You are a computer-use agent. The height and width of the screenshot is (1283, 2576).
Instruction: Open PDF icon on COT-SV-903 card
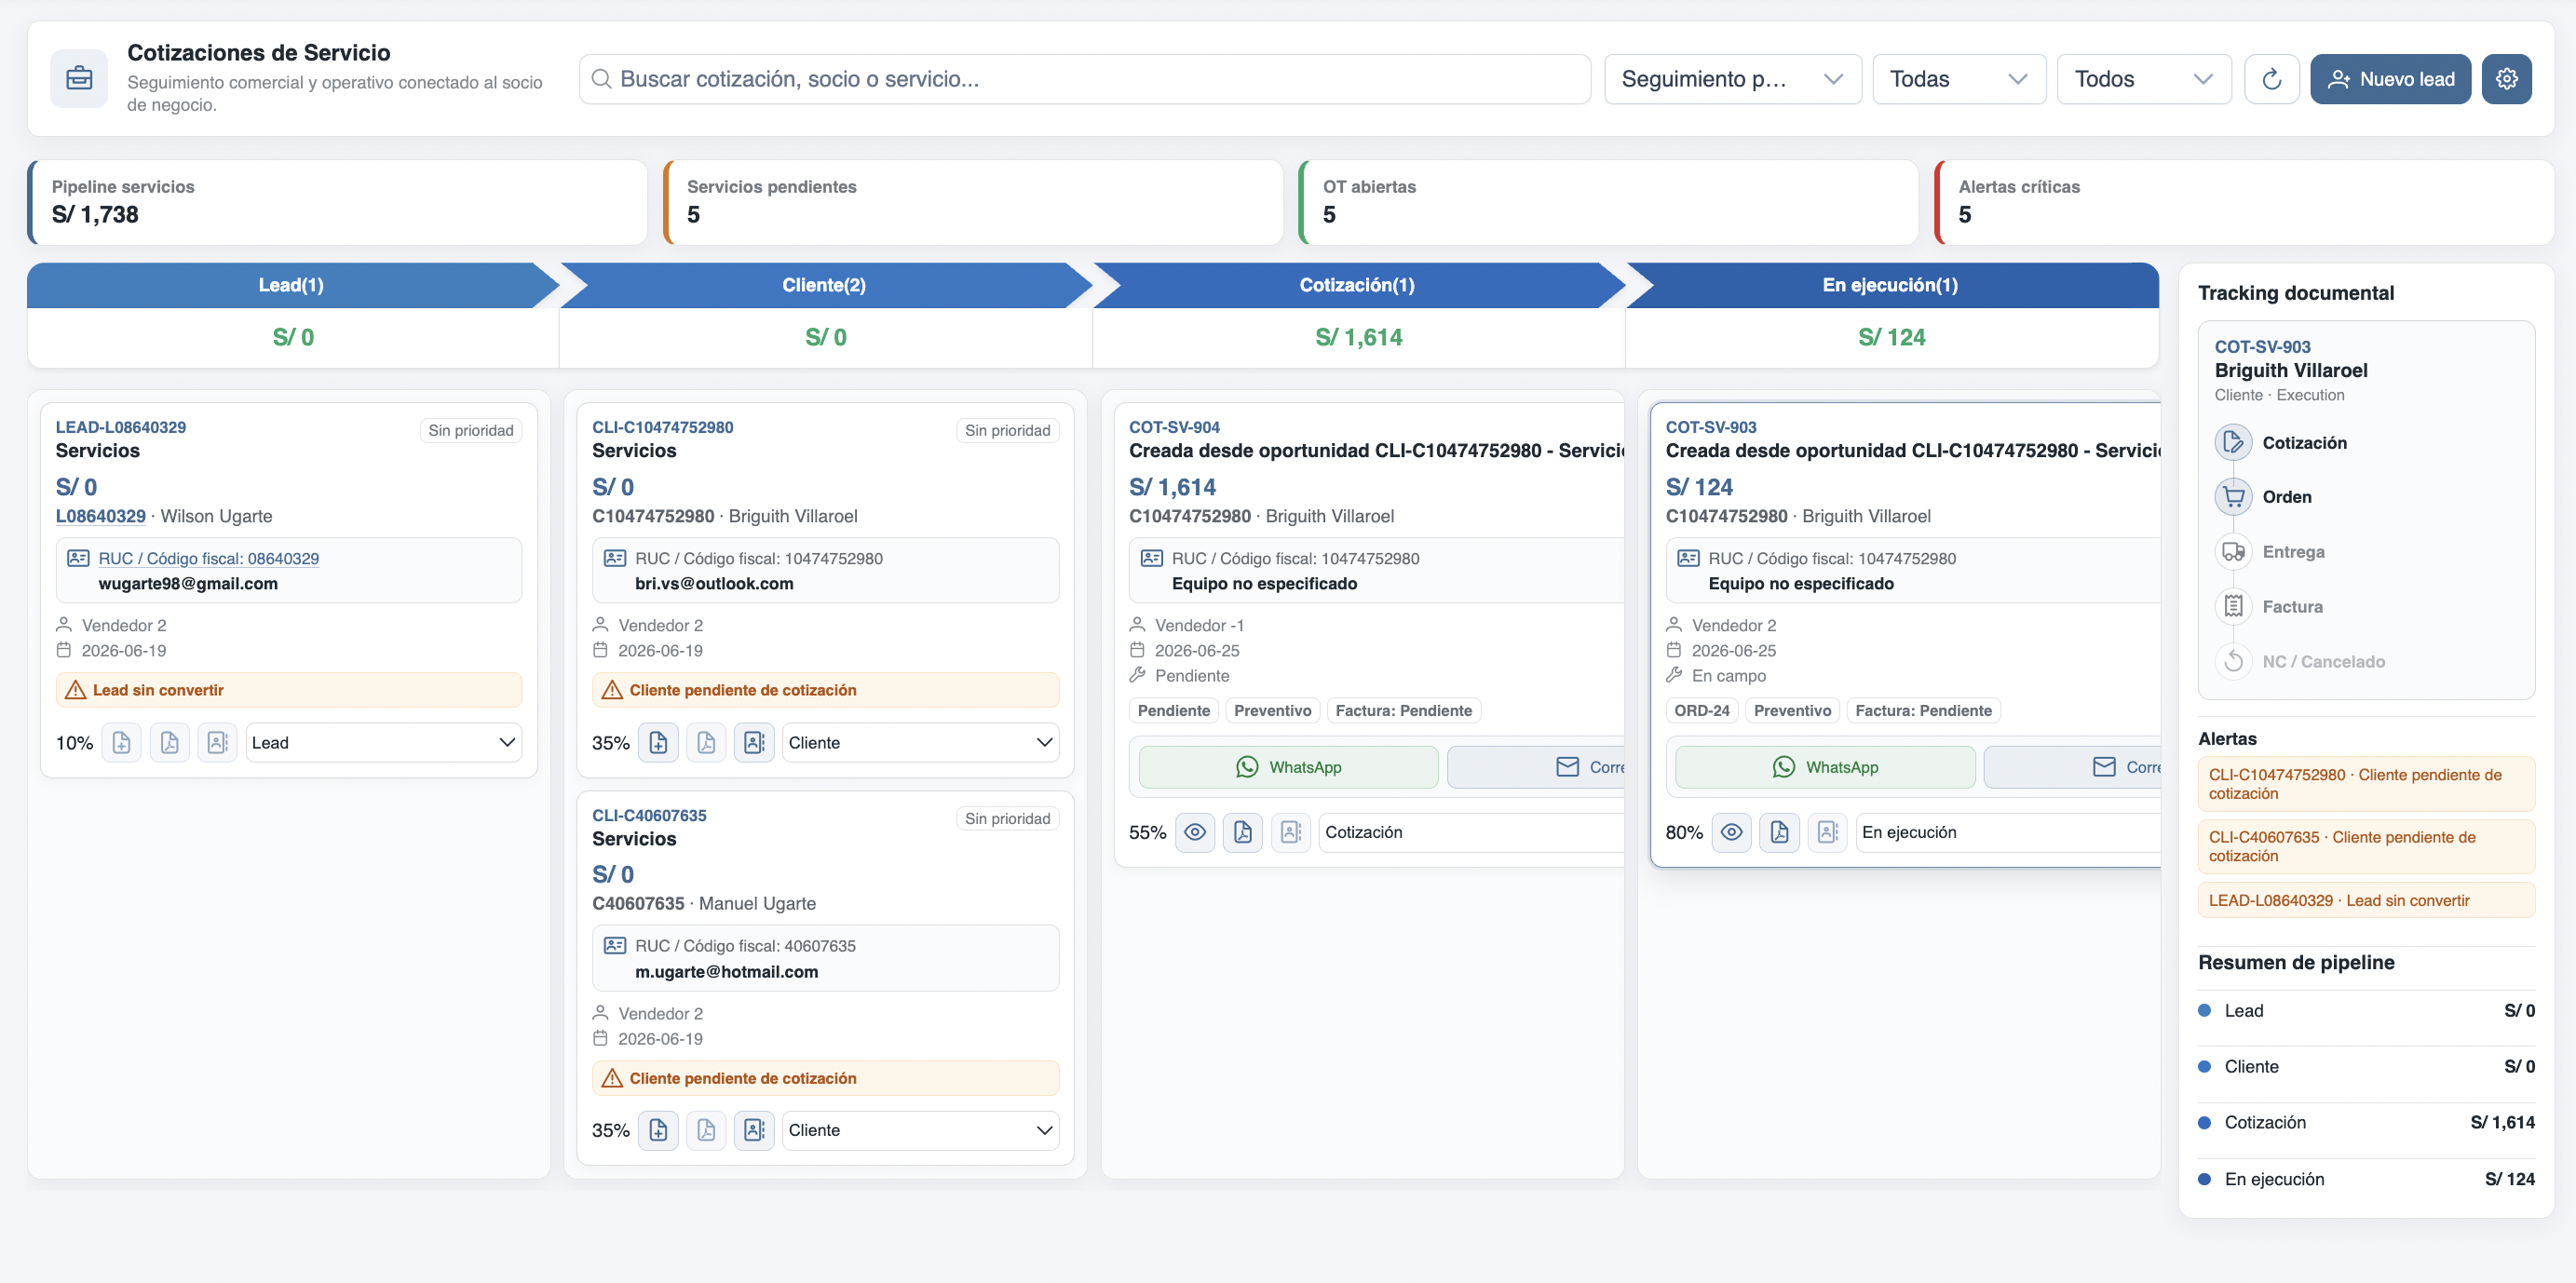pos(1779,832)
